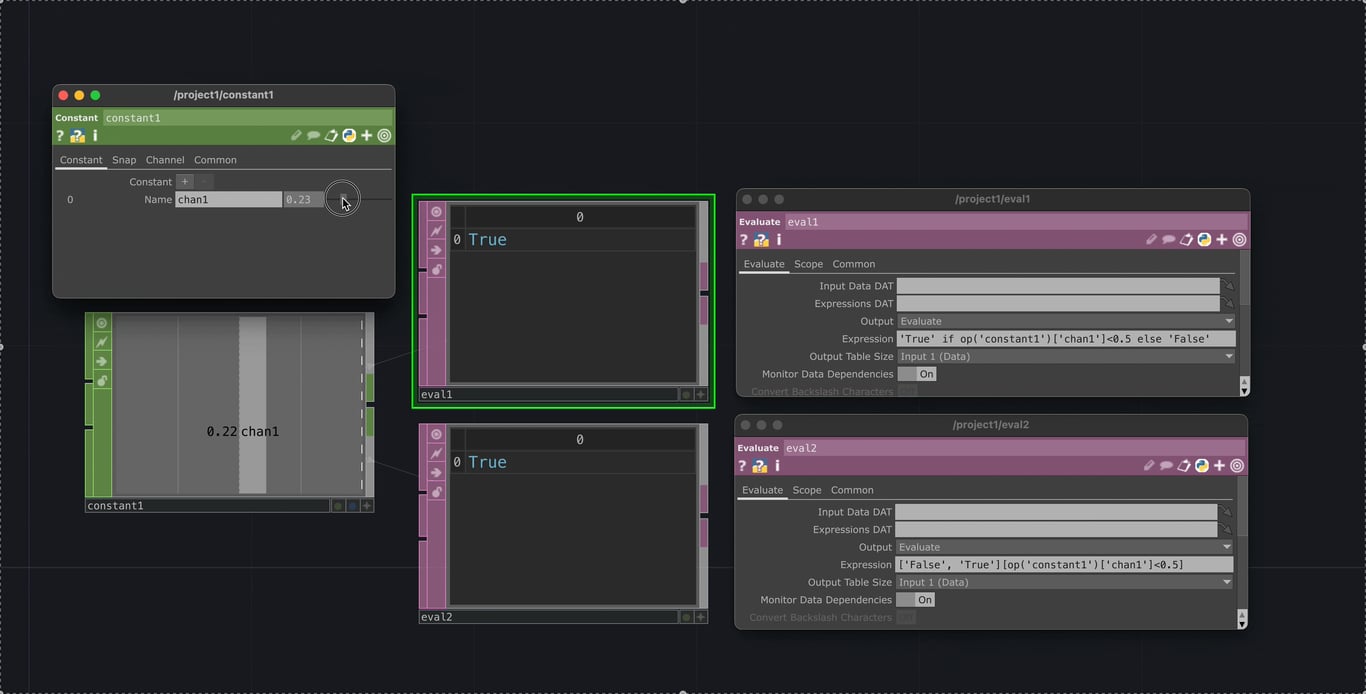Click the Snap tab on constant1
This screenshot has width=1366, height=694.
click(123, 159)
